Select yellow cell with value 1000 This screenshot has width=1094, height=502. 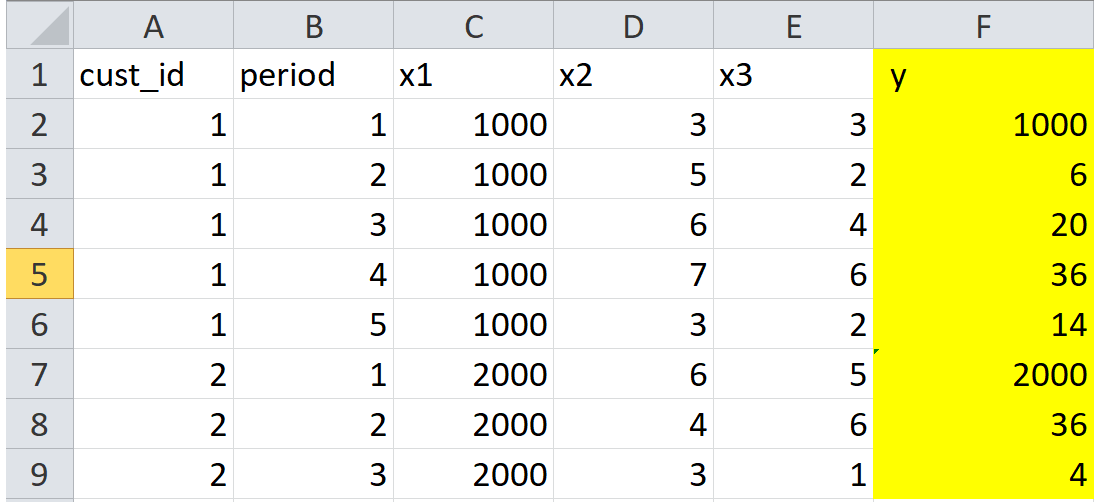click(983, 125)
